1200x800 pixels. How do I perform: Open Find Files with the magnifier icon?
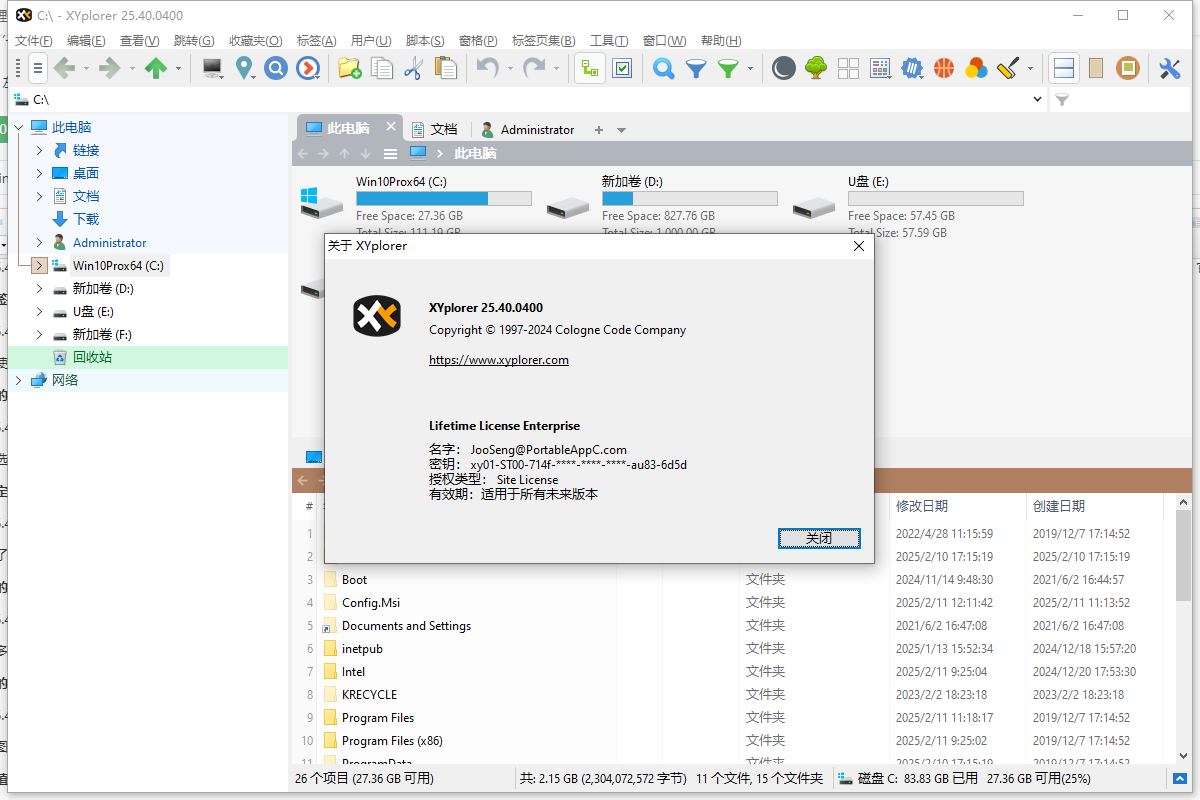click(663, 68)
